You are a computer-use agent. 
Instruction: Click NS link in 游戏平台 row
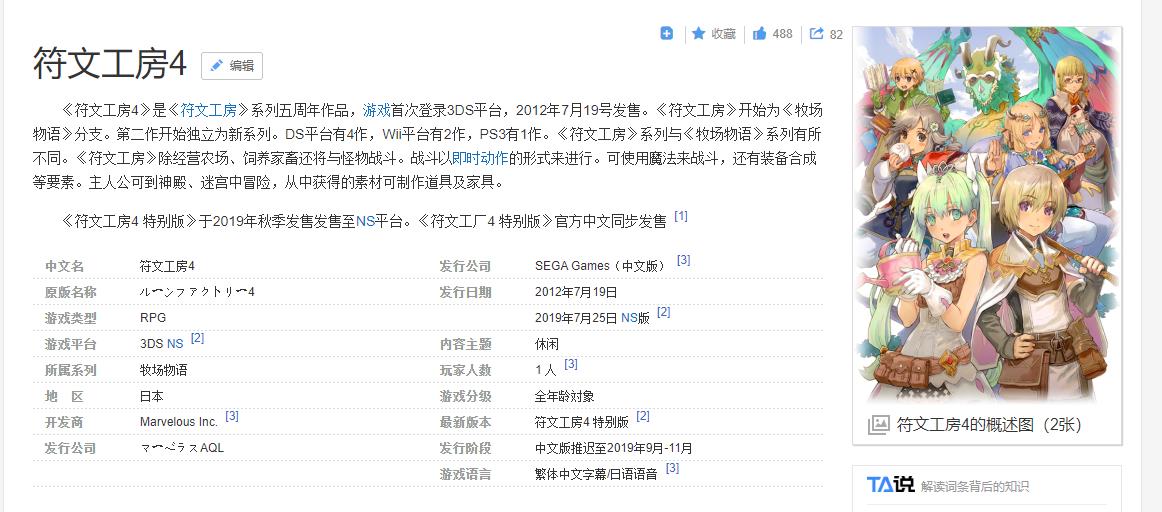pos(175,345)
